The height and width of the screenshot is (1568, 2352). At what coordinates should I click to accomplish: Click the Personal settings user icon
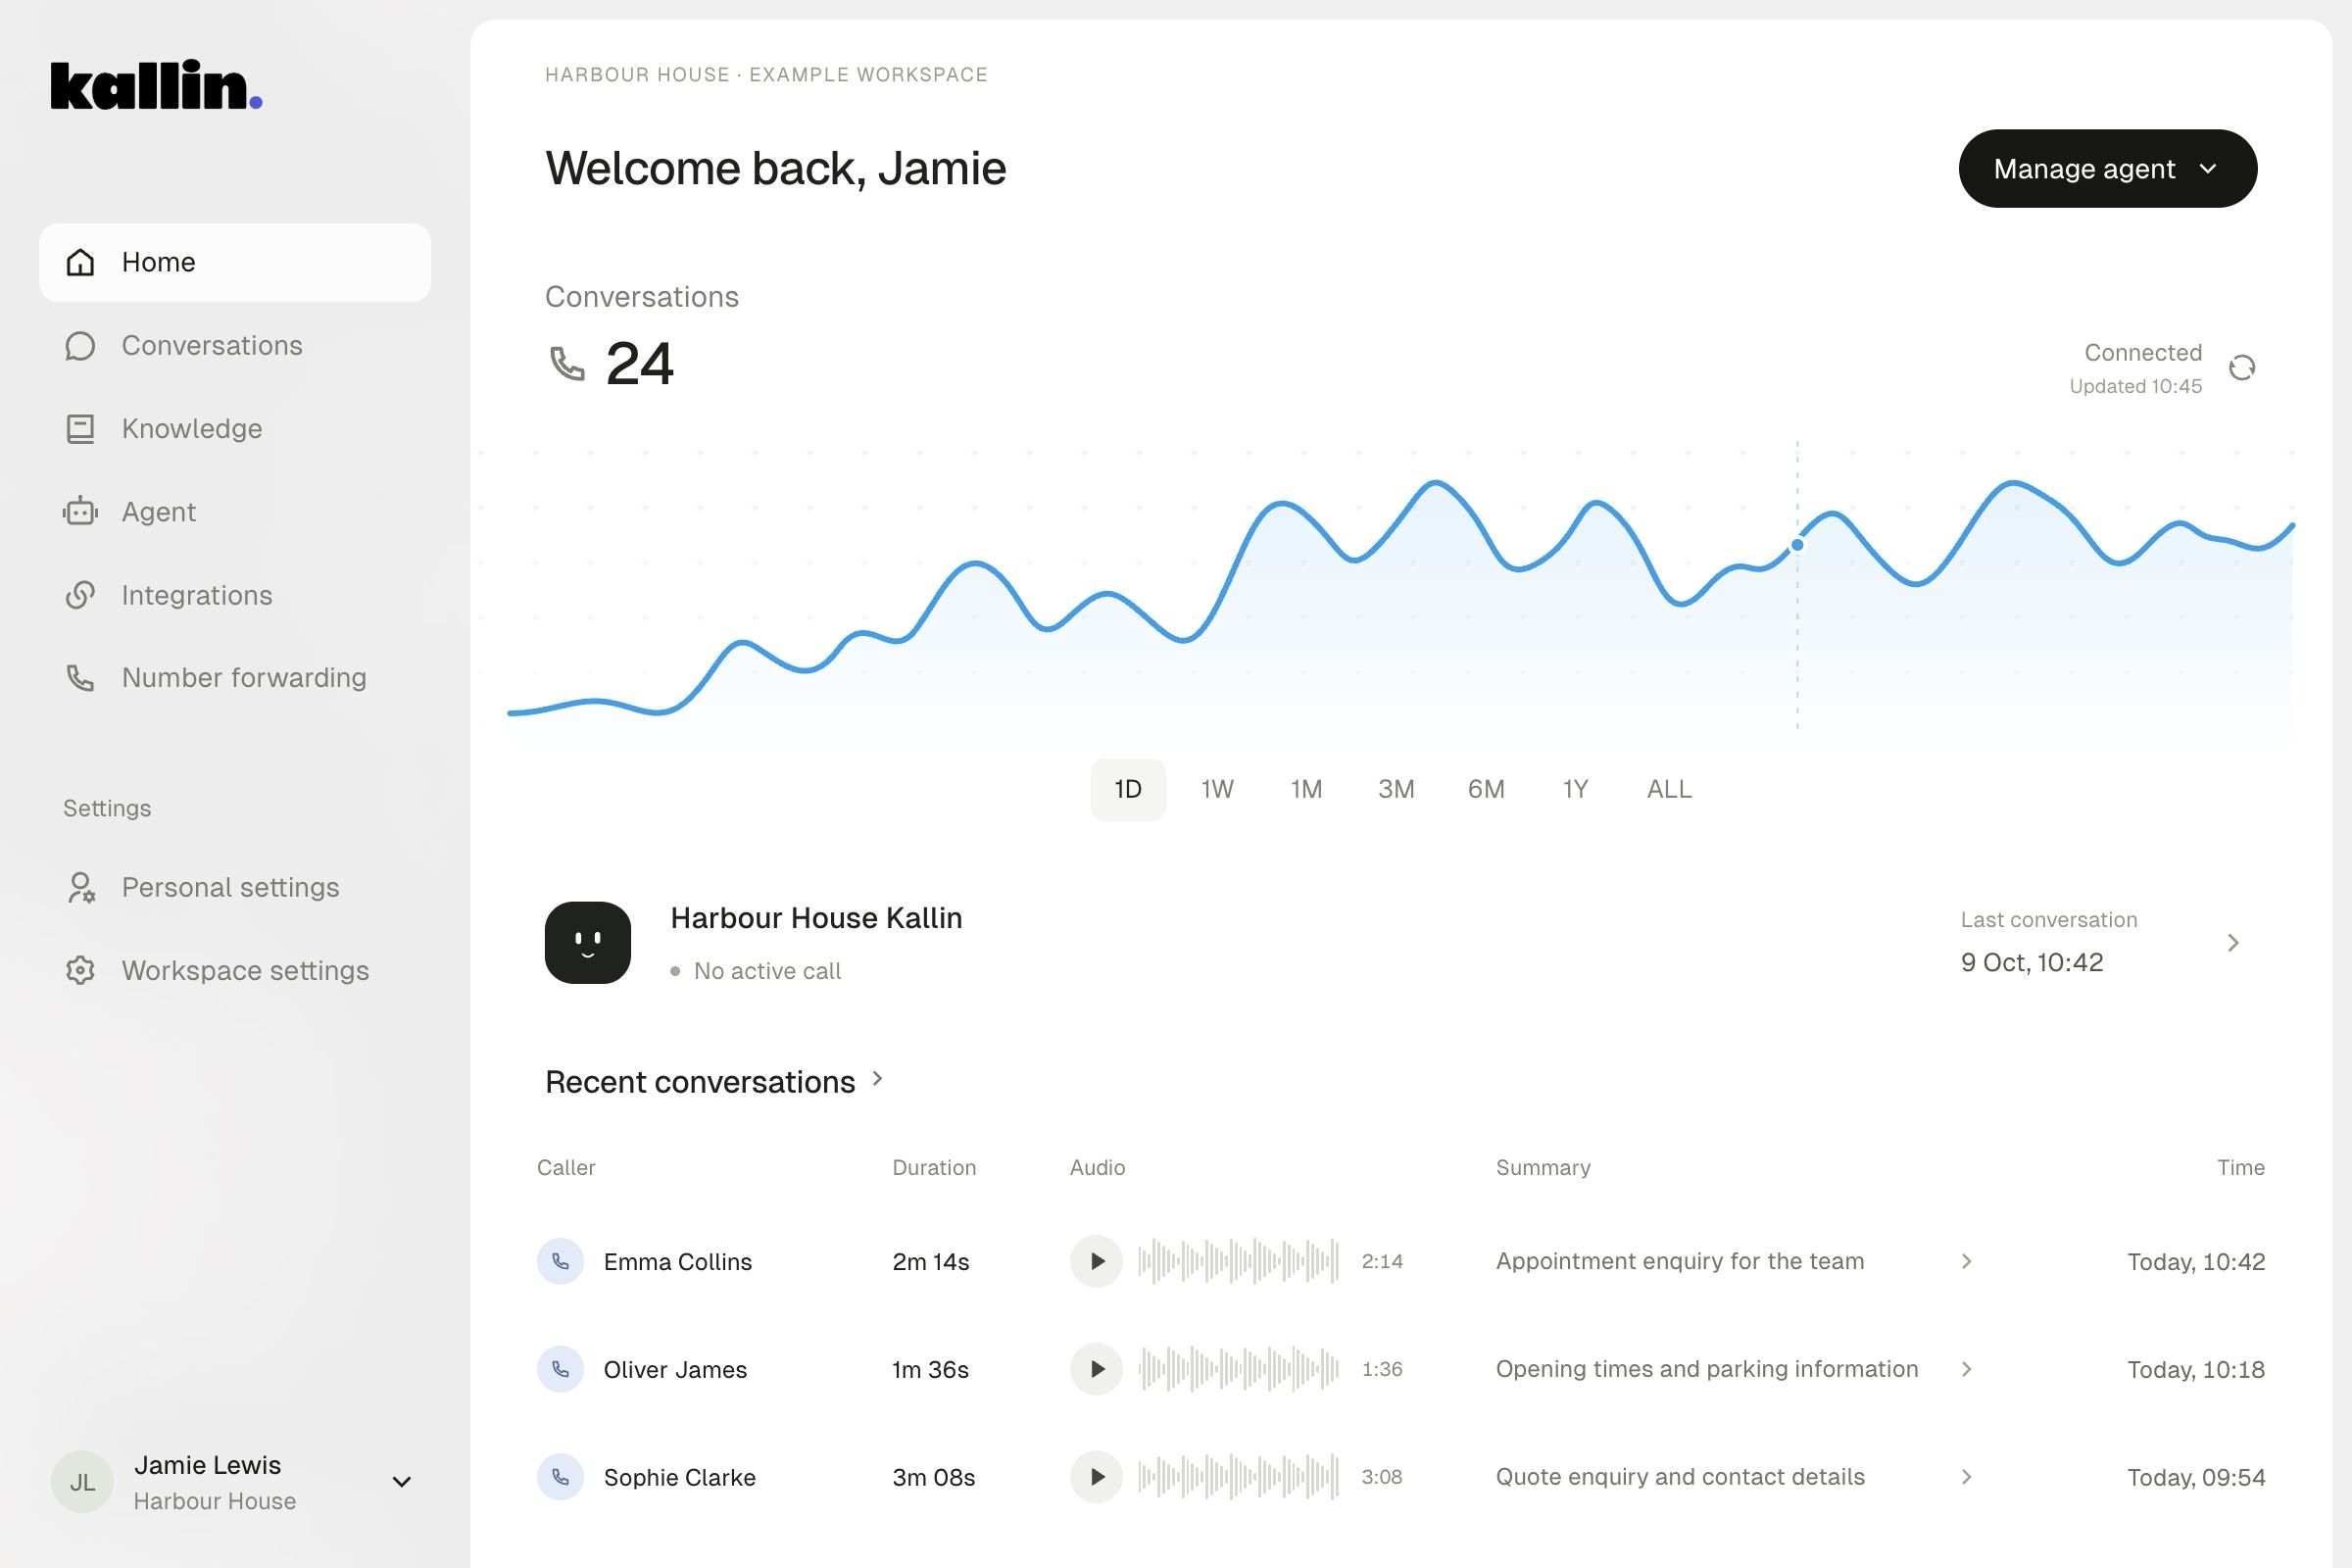[x=80, y=888]
